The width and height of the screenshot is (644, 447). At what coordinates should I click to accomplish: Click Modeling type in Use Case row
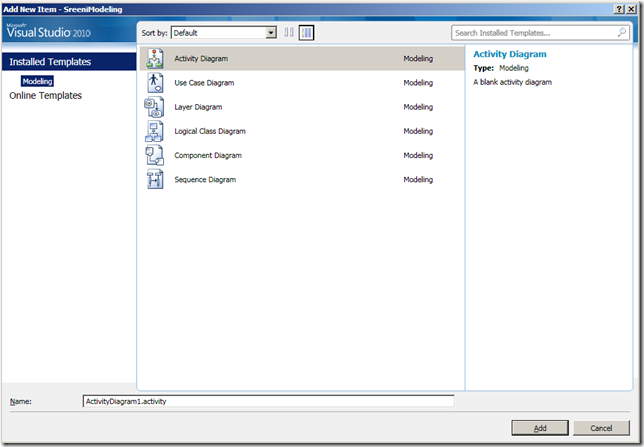[418, 83]
